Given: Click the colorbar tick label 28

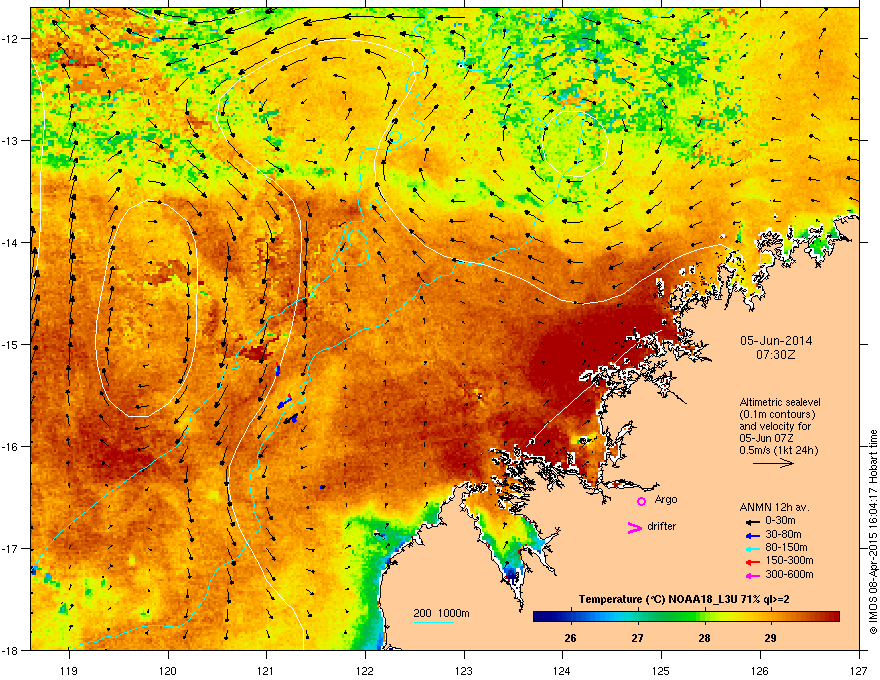Looking at the screenshot, I should point(704,638).
